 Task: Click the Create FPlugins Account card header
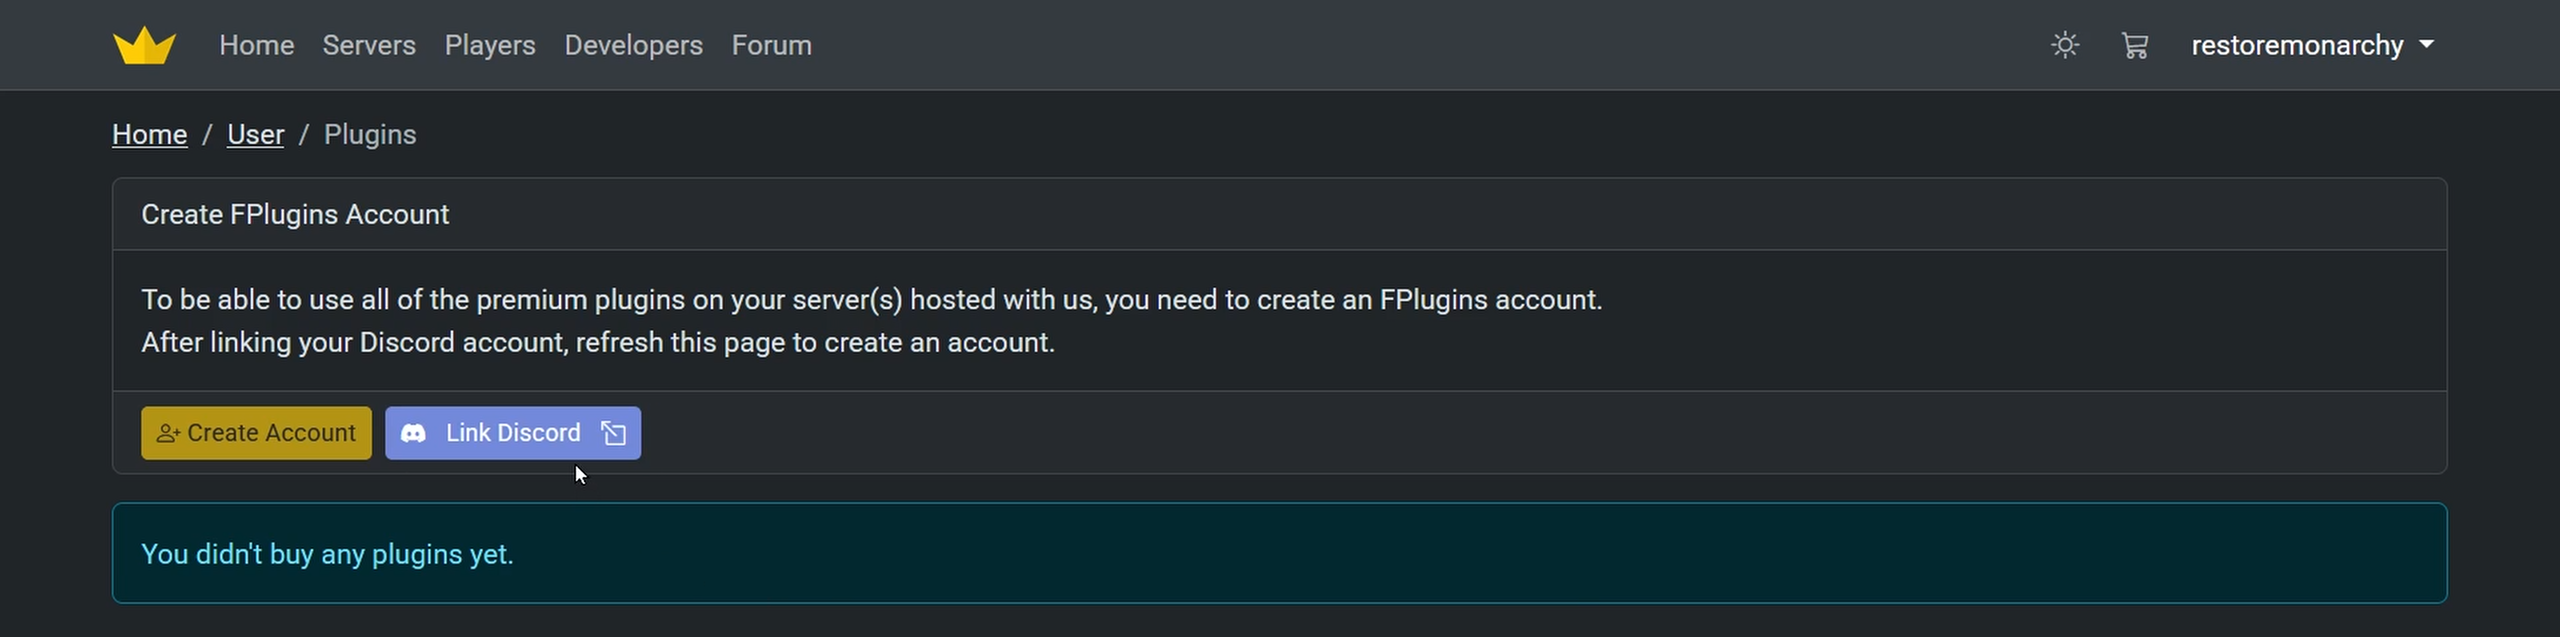(295, 214)
